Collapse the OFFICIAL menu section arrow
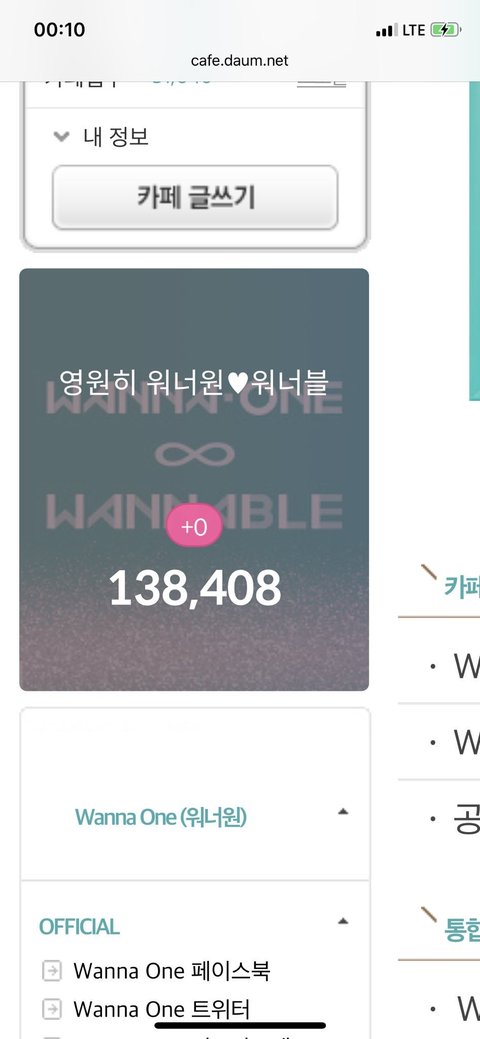480x1039 pixels. (343, 921)
